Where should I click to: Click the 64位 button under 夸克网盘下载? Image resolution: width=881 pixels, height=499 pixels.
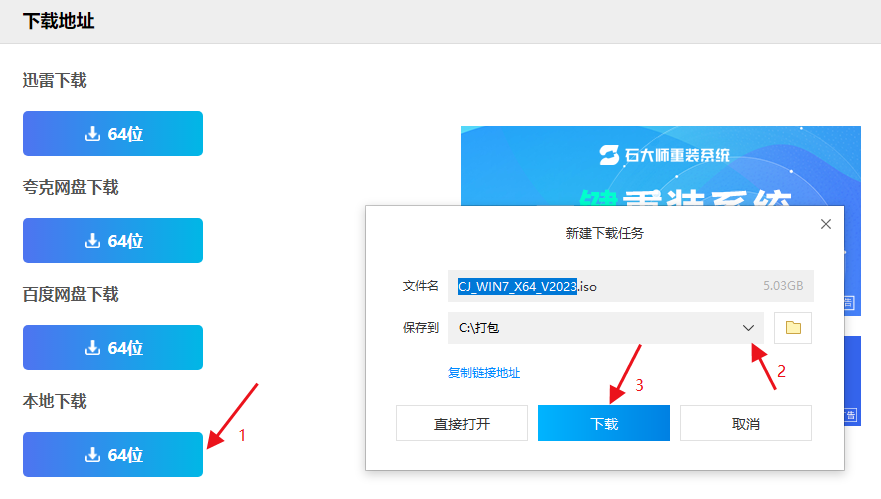(113, 241)
